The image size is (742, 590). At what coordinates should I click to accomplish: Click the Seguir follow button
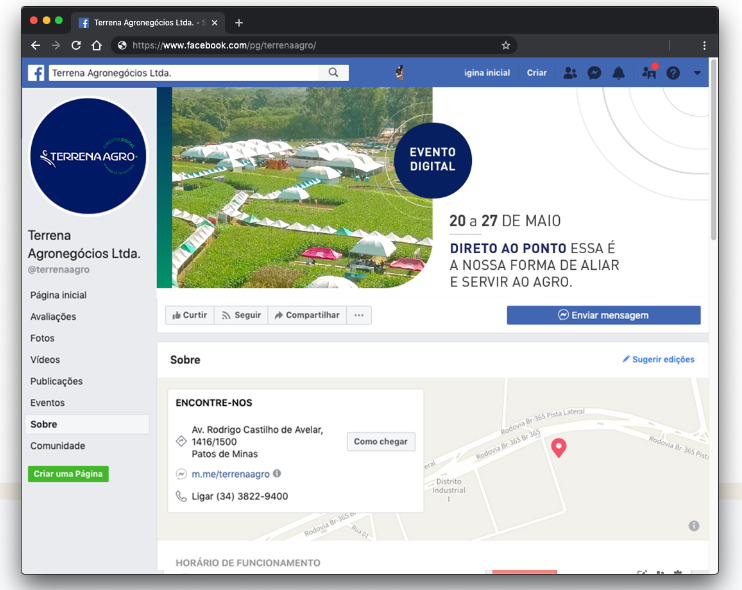click(241, 315)
